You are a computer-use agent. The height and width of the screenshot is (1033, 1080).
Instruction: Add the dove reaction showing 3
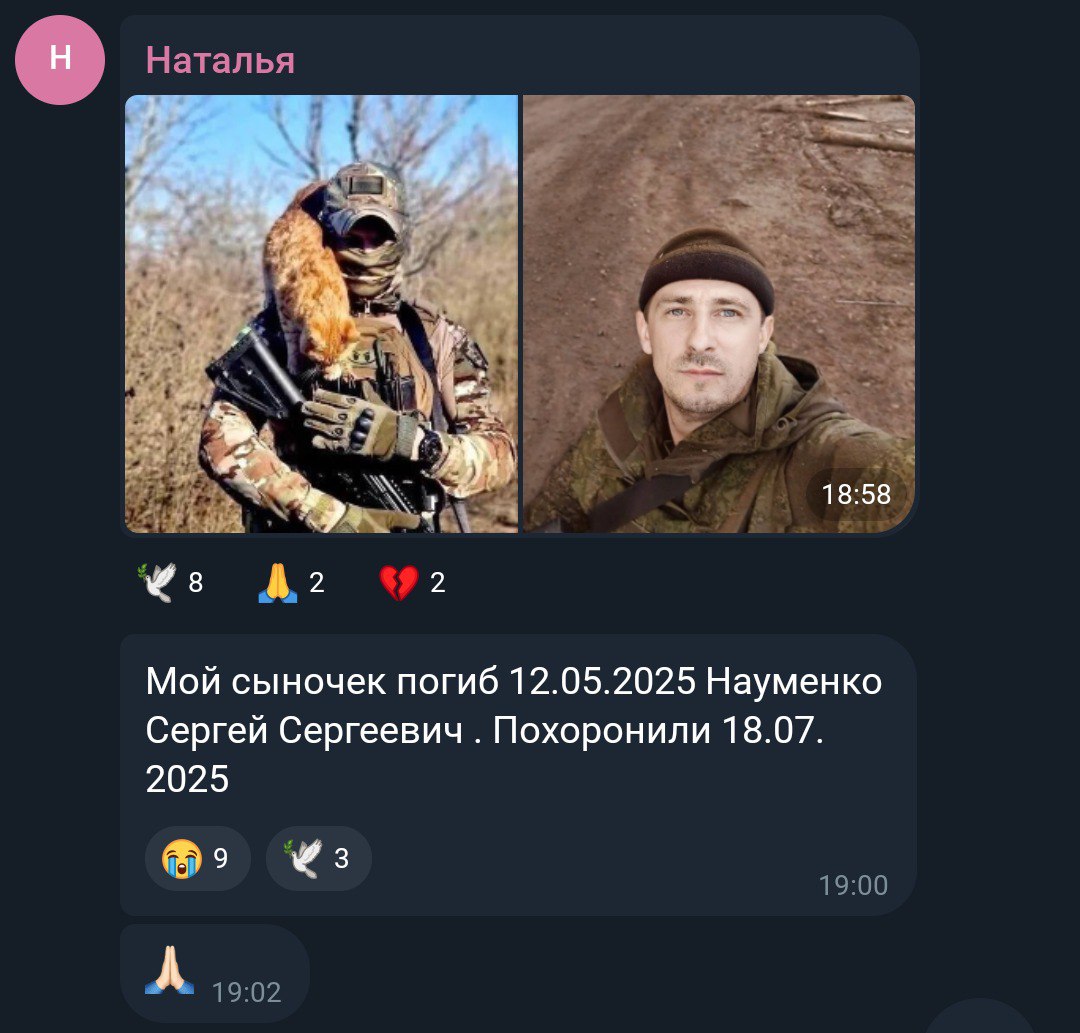319,858
